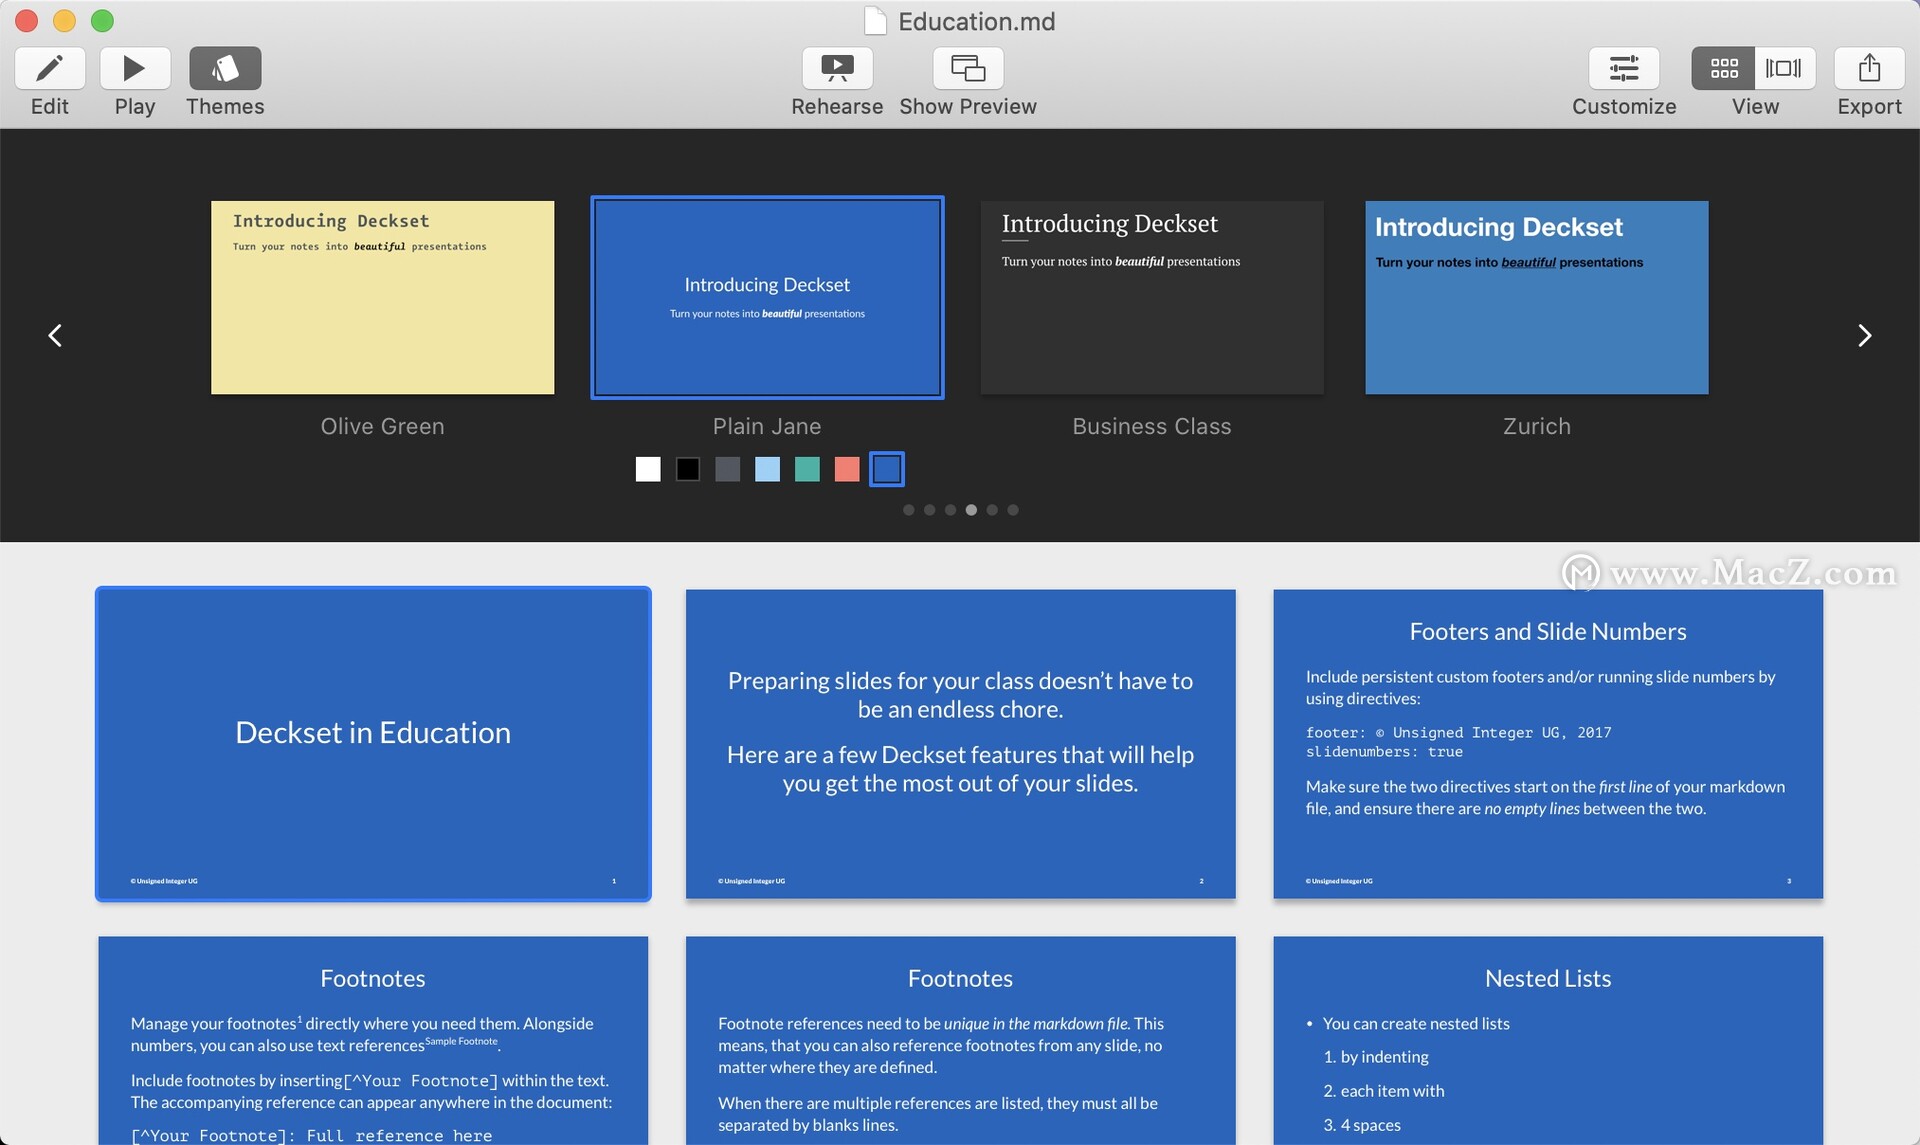This screenshot has height=1145, width=1920.
Task: Click the 'View' toolbar label
Action: (1755, 106)
